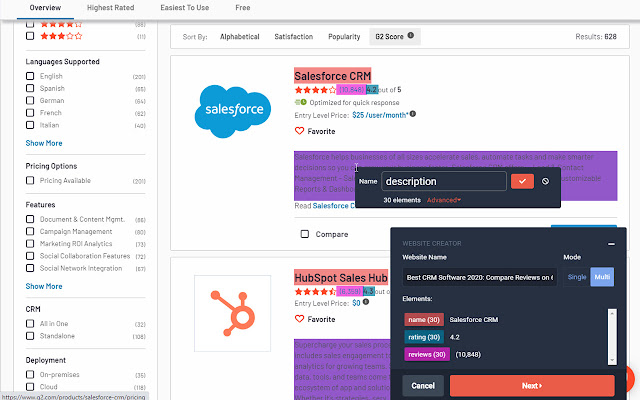Open the Salesforce CRM product title
The image size is (640, 400).
pyautogui.click(x=333, y=76)
